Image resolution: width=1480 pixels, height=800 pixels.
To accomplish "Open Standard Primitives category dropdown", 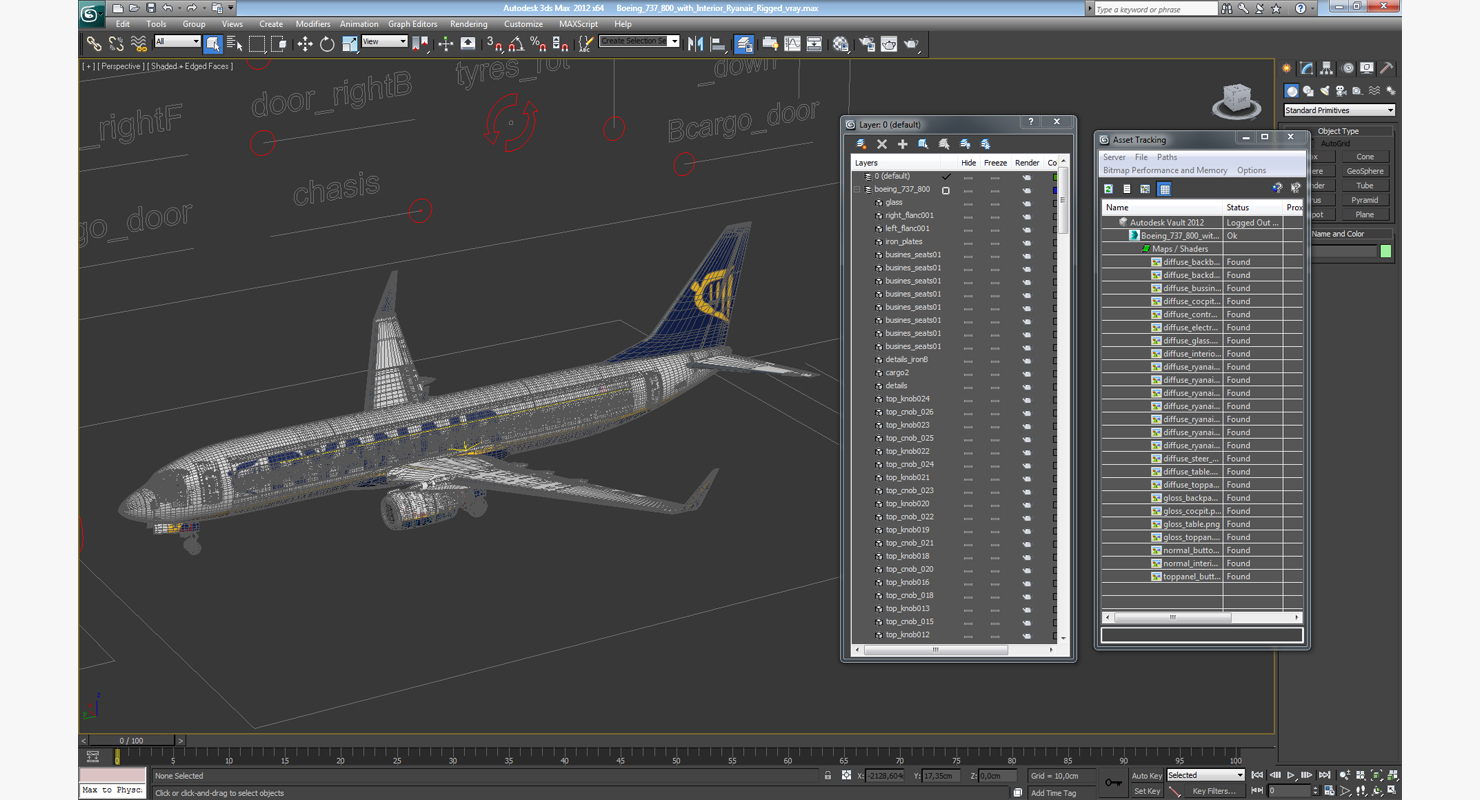I will [1339, 110].
